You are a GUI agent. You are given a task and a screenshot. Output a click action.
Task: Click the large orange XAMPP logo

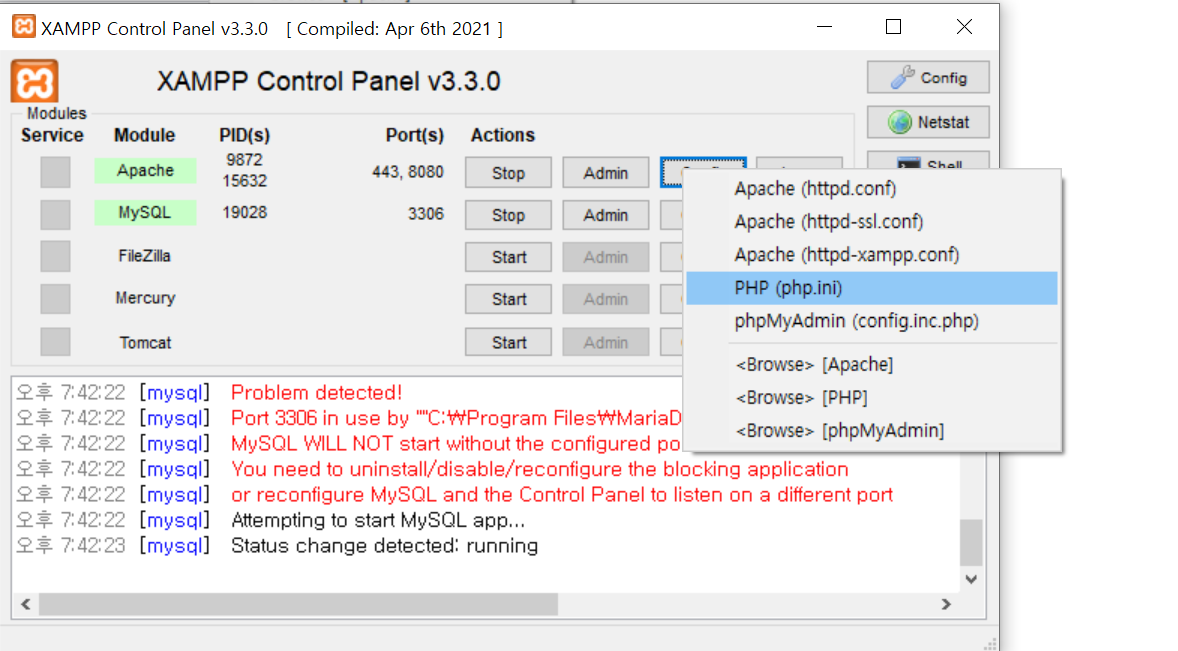pyautogui.click(x=35, y=81)
